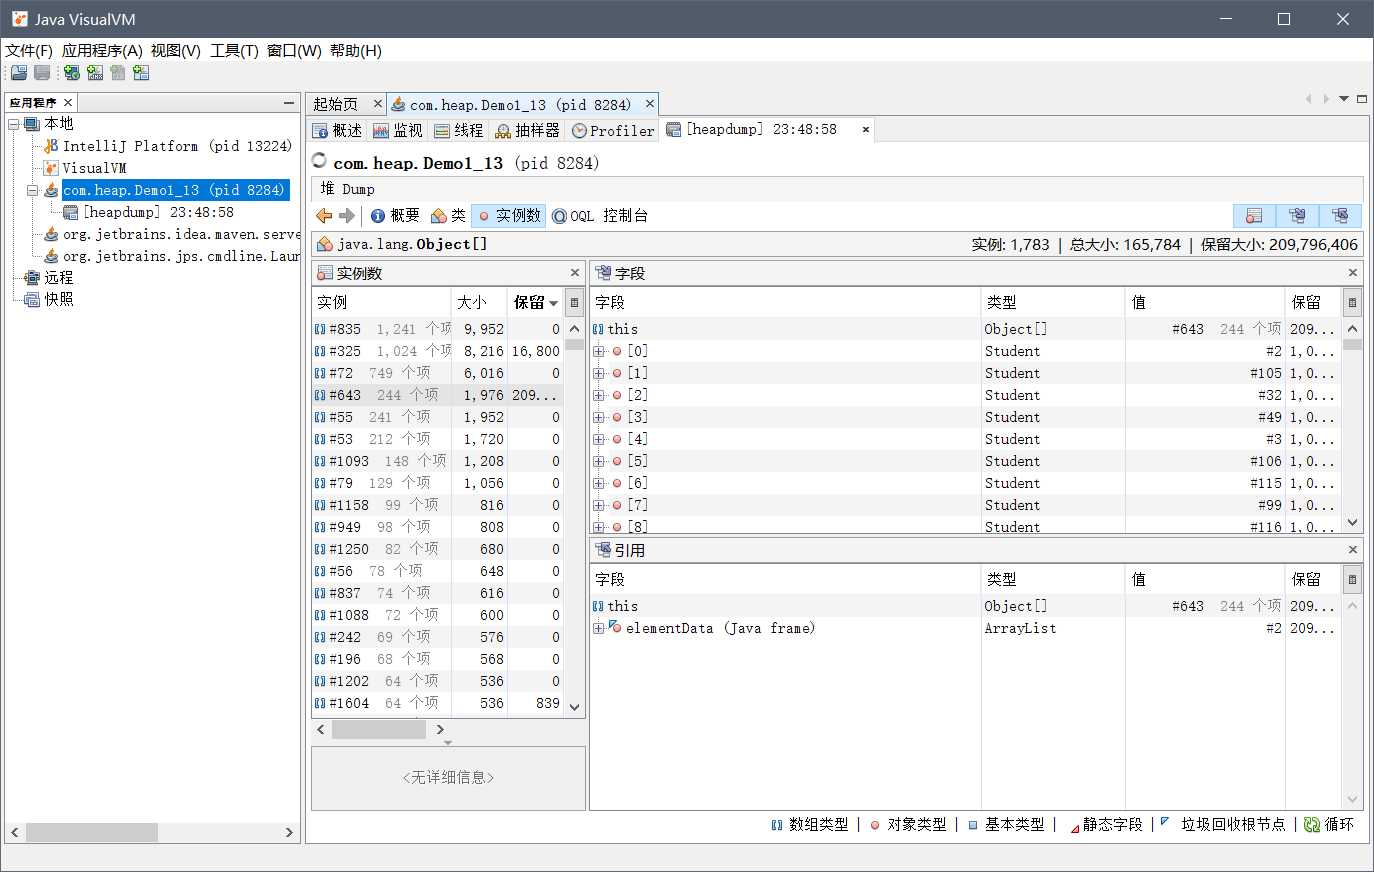Open the 应用程序(A) menu

click(x=102, y=50)
